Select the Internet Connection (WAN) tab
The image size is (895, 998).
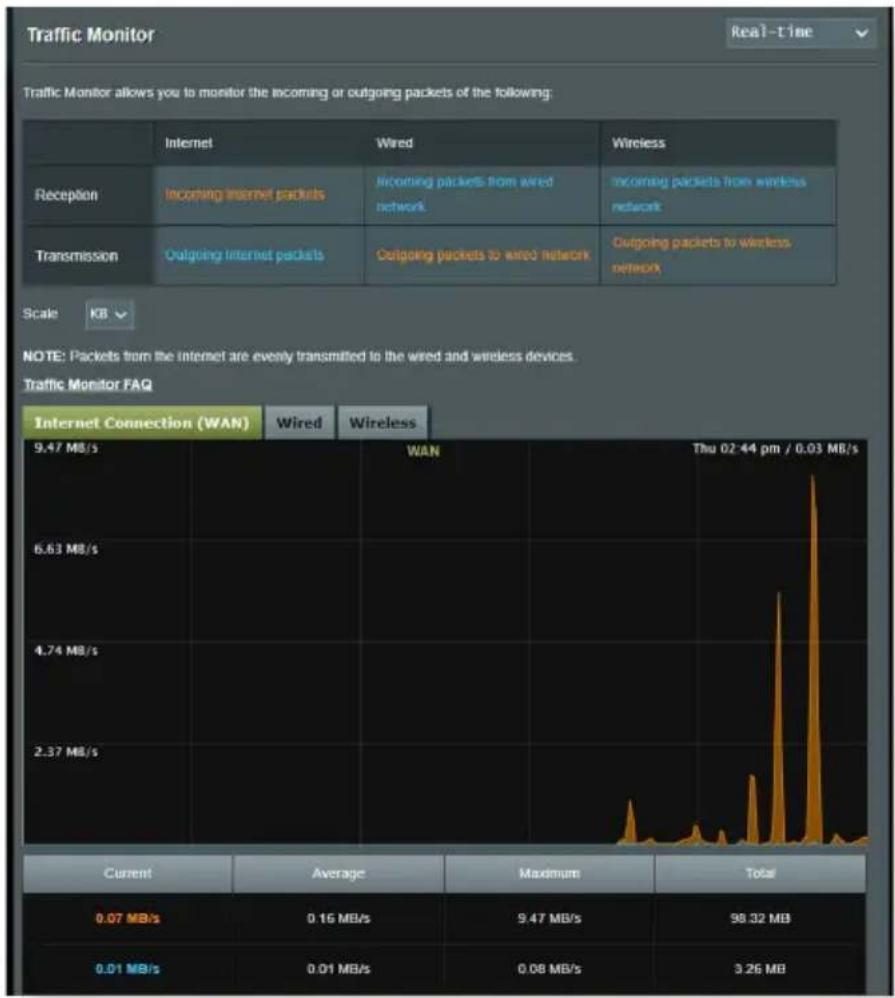pos(142,423)
